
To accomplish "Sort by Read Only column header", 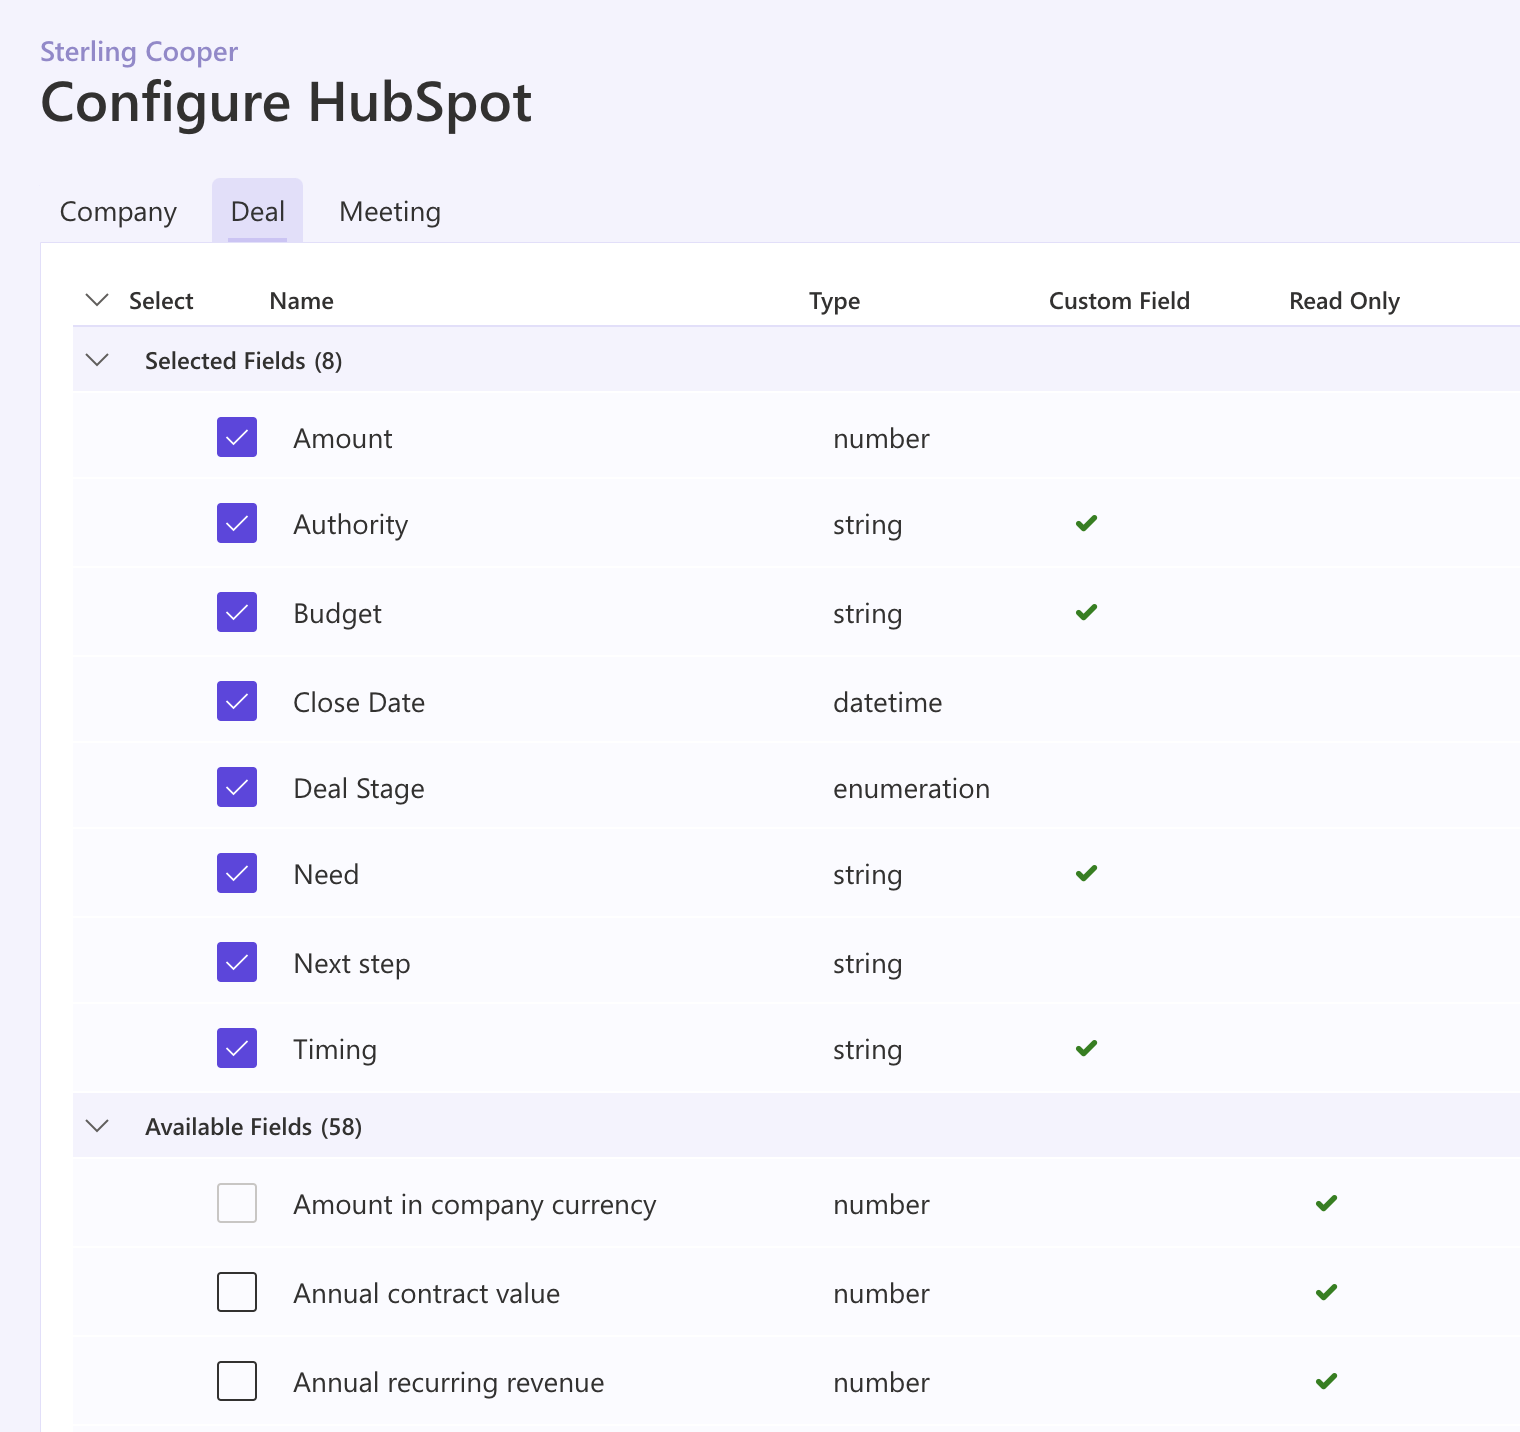I will click(x=1344, y=301).
